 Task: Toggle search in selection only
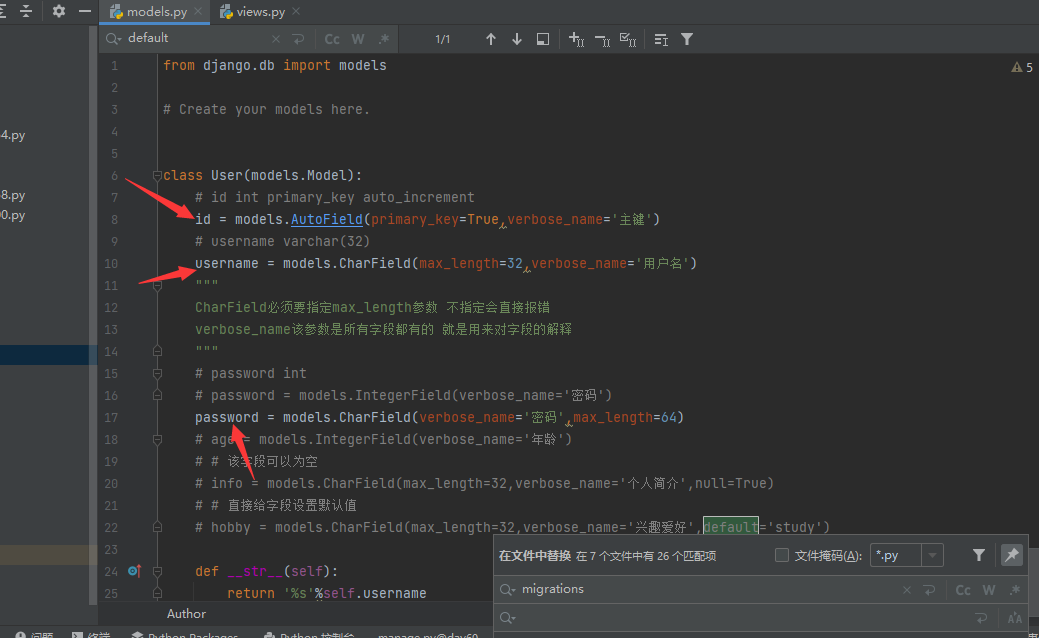[543, 39]
